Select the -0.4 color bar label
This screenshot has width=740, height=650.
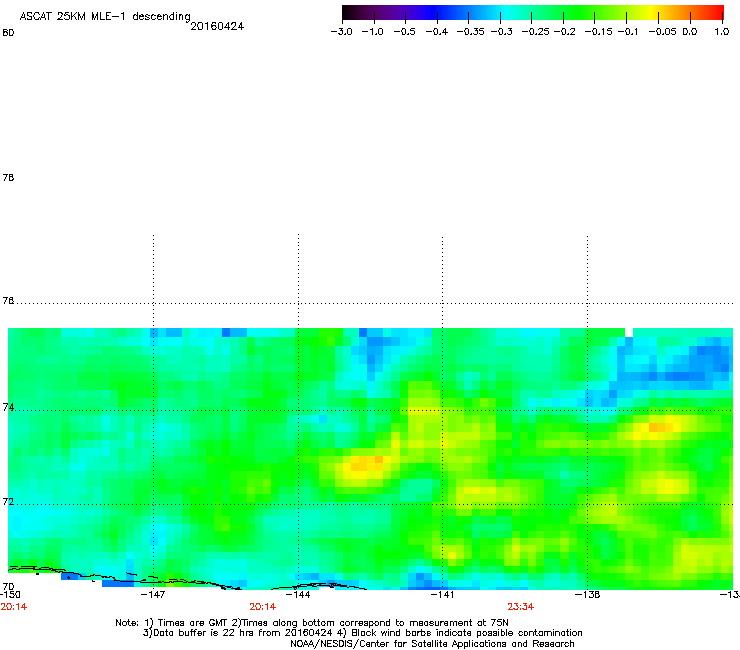click(x=437, y=32)
